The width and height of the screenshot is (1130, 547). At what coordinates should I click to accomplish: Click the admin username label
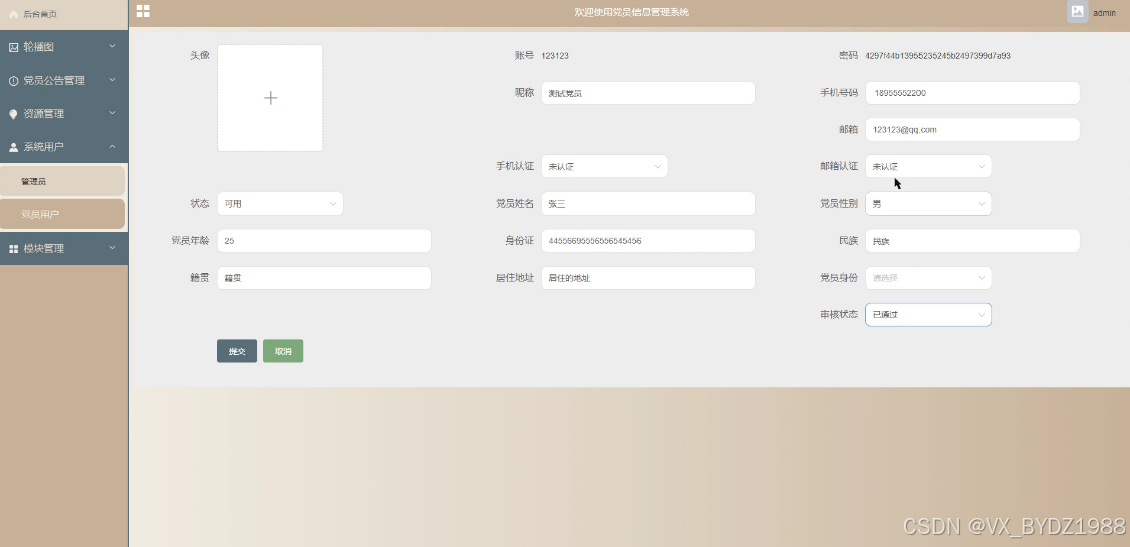(x=1105, y=13)
